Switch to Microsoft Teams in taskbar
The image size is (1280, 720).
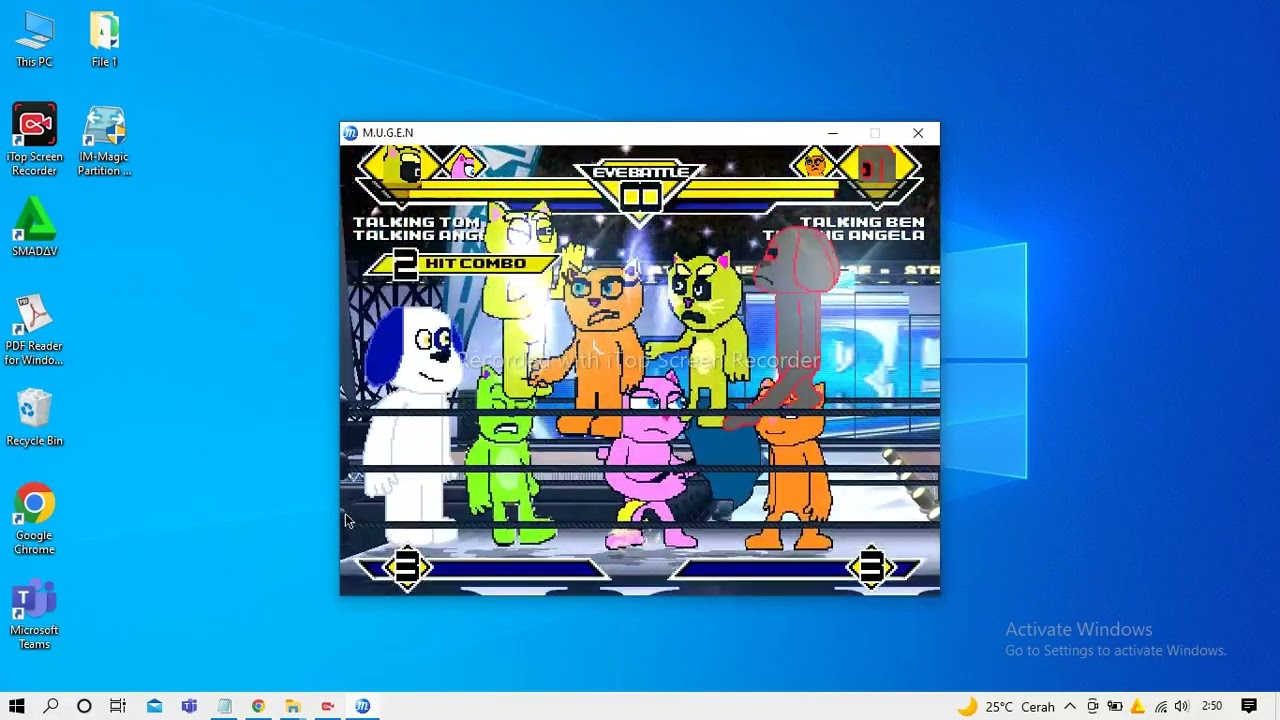pyautogui.click(x=189, y=706)
